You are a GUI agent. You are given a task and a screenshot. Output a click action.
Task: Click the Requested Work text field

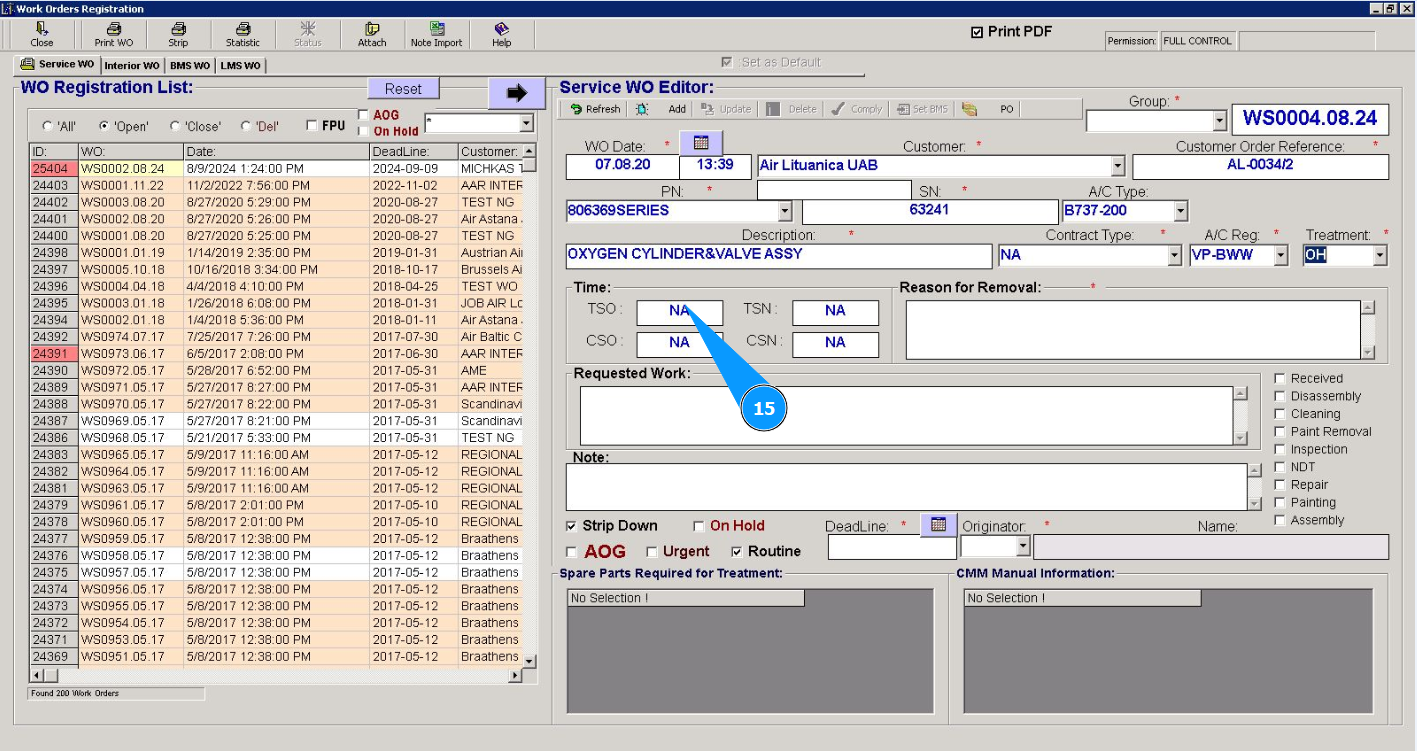[905, 415]
